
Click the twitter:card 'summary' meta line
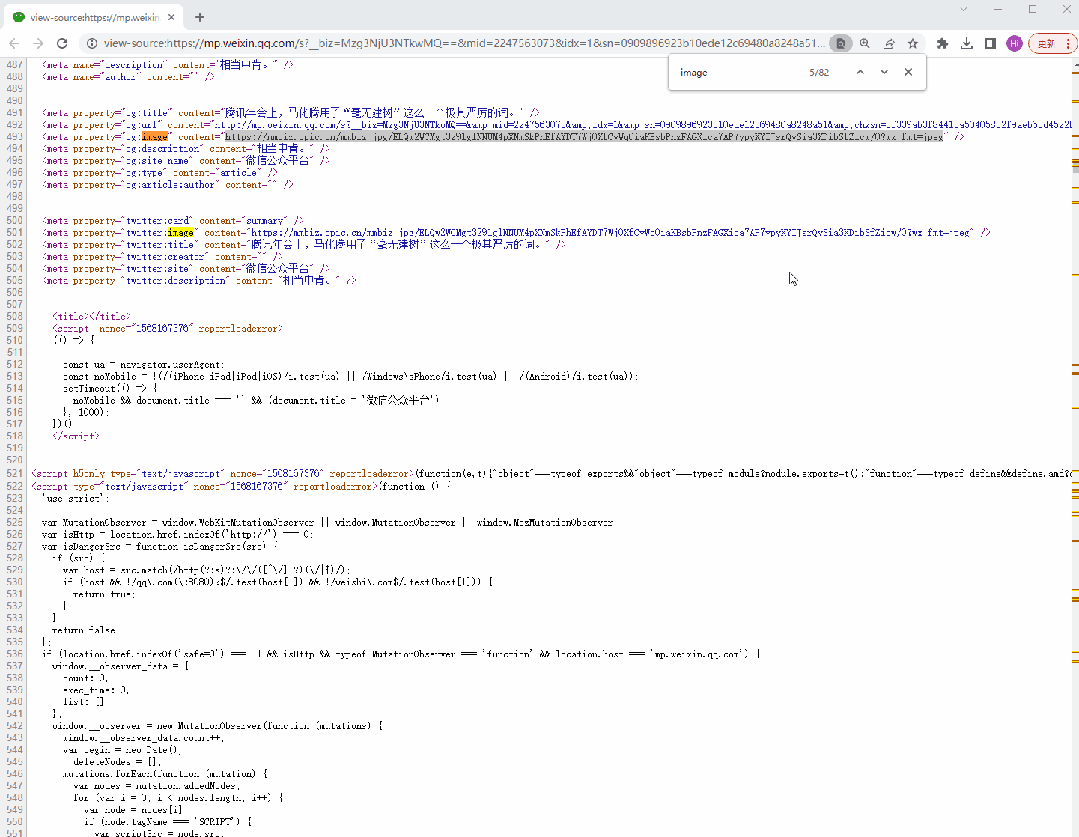[x=173, y=221]
